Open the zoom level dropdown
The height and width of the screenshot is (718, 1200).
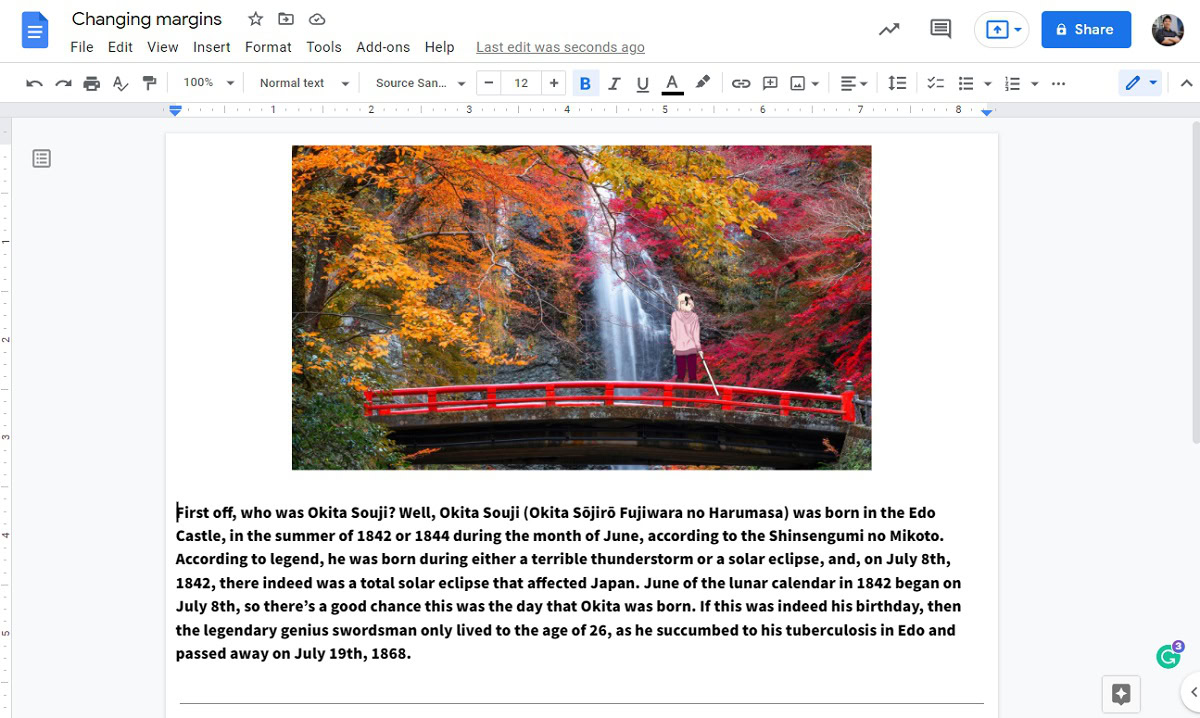coord(208,83)
